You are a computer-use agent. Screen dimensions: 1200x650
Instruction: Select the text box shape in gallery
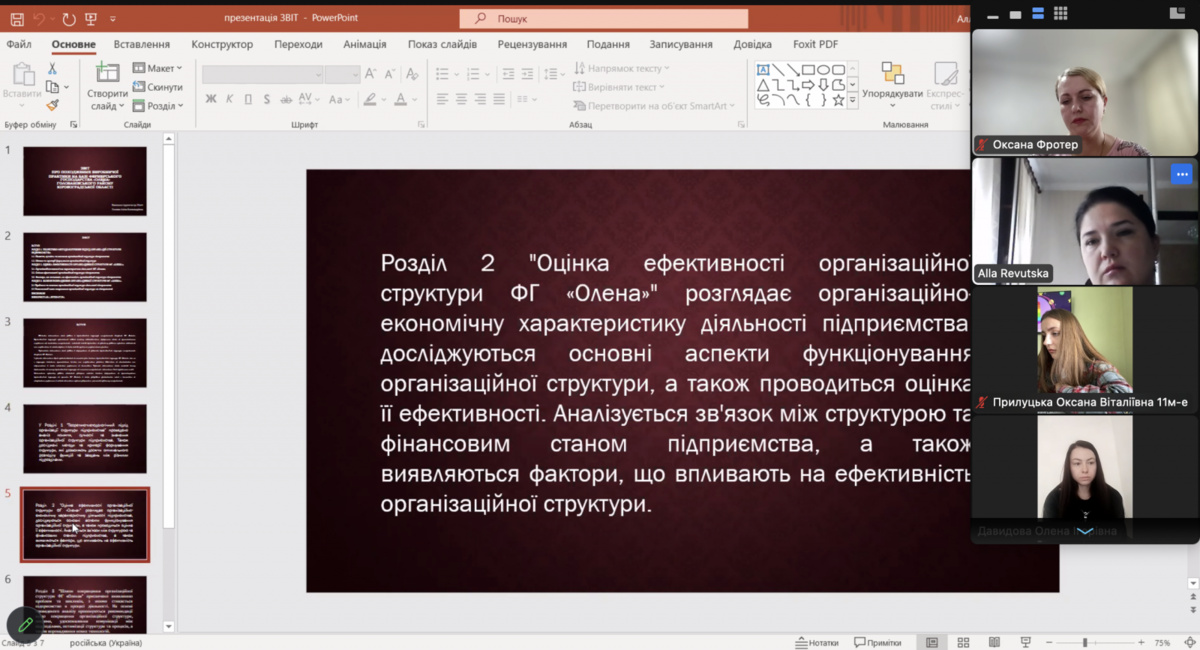(763, 70)
